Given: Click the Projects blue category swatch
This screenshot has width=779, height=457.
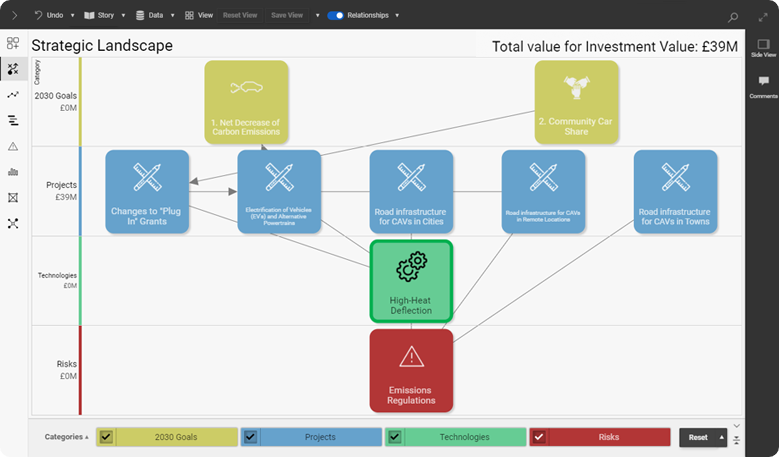Looking at the screenshot, I should (x=320, y=437).
